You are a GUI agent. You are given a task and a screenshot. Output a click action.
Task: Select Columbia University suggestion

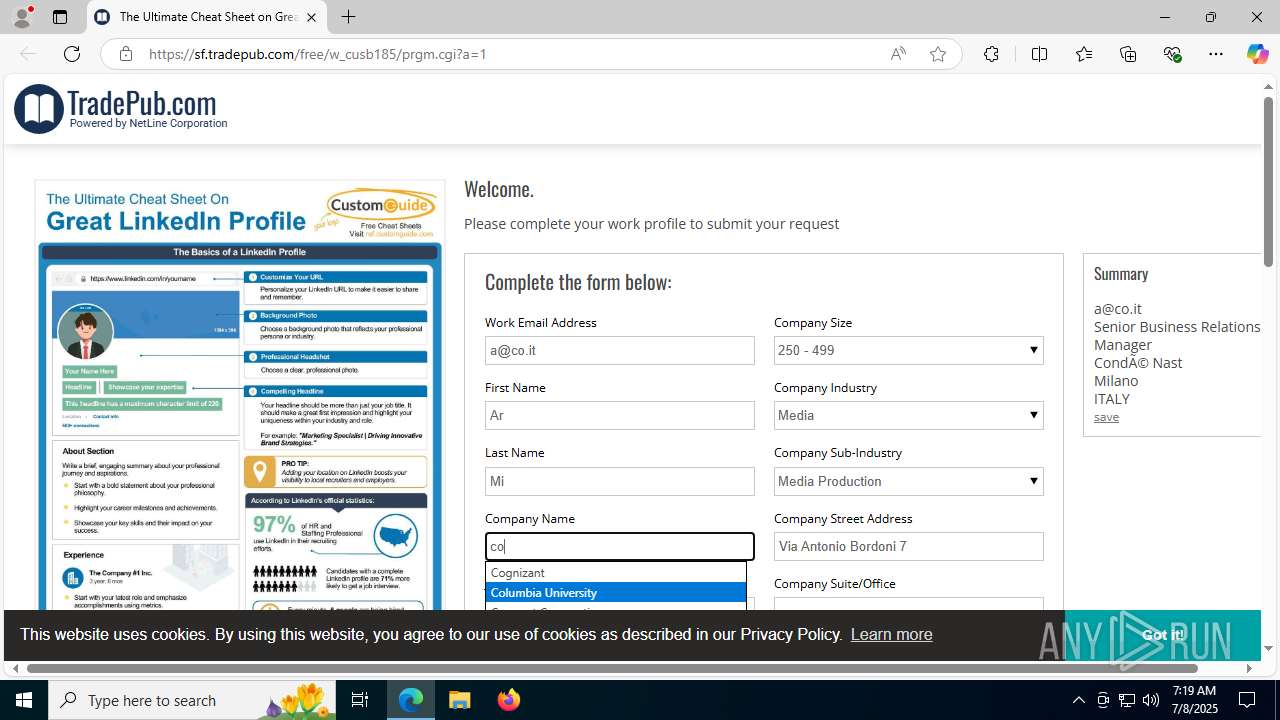tap(616, 593)
